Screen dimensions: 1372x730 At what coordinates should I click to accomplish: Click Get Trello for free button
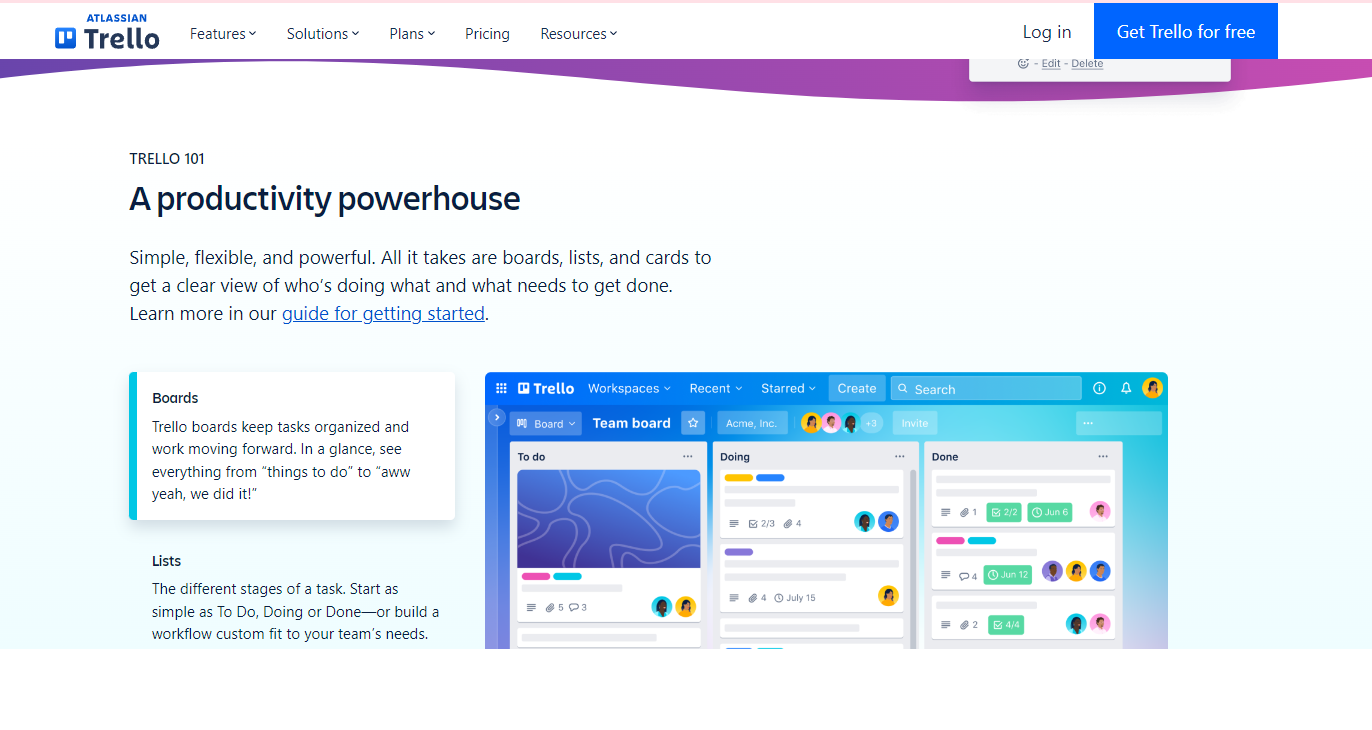click(1186, 31)
